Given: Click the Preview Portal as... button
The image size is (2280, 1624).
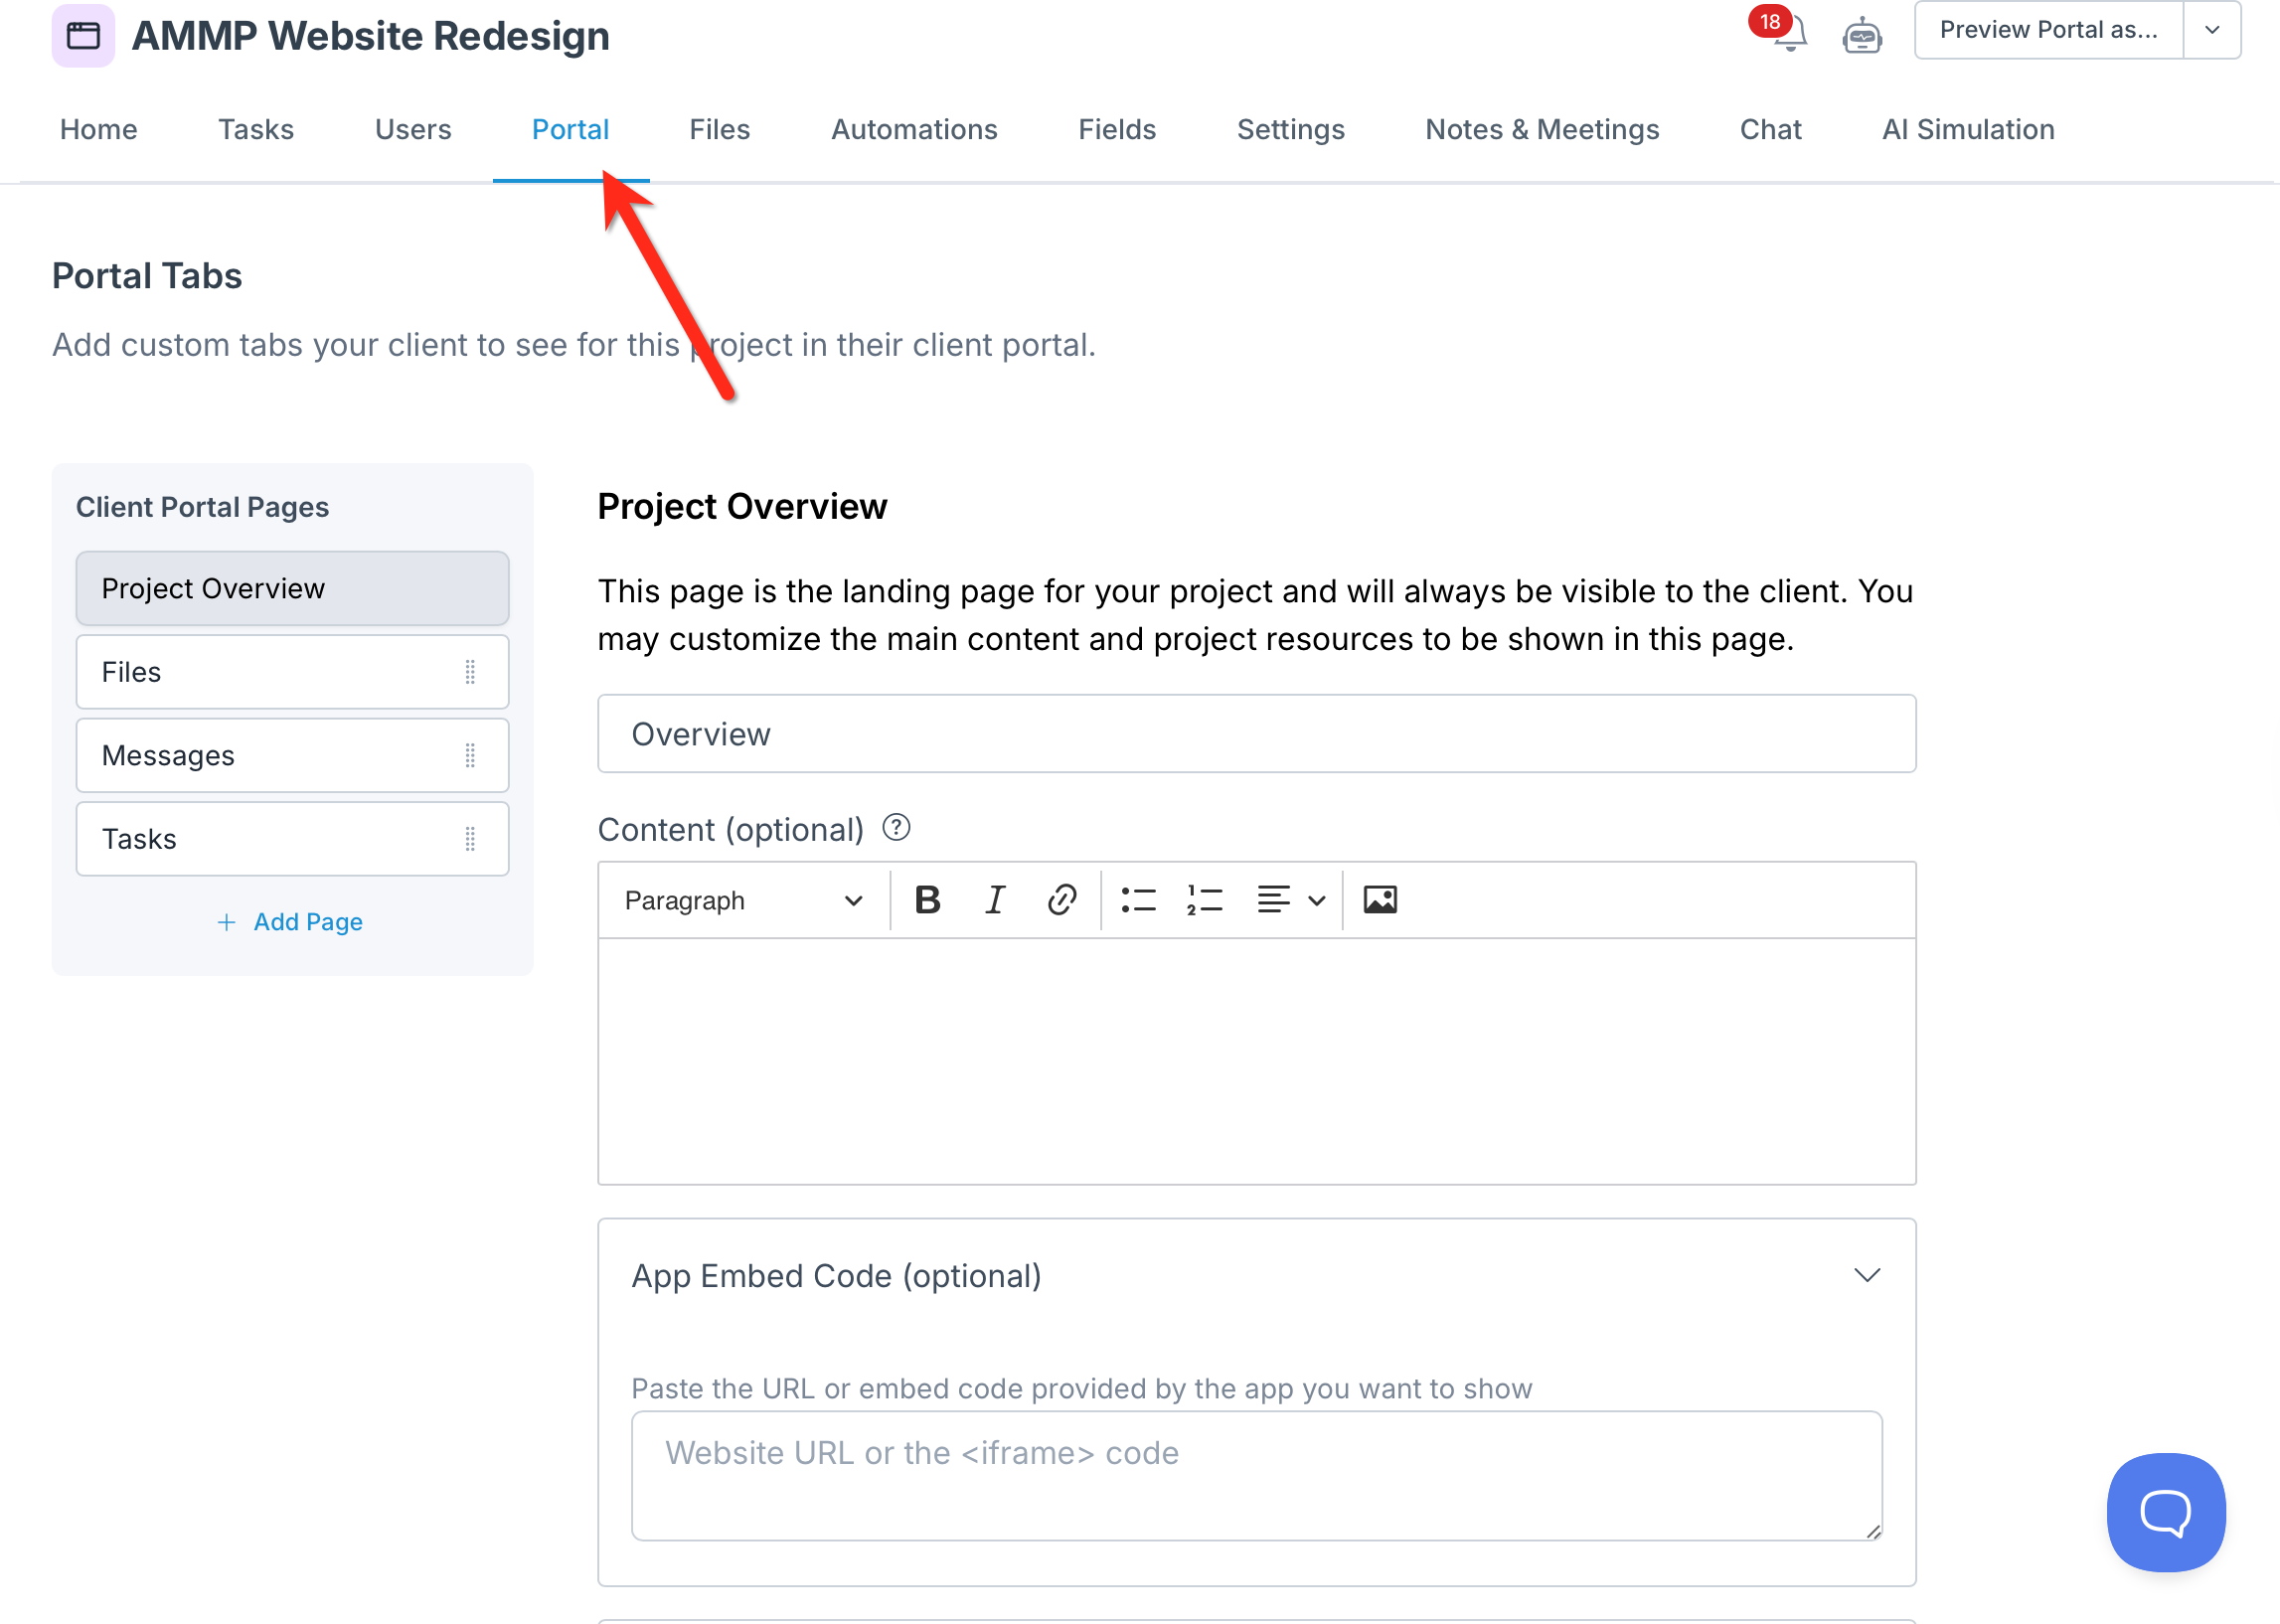Looking at the screenshot, I should click(2047, 30).
